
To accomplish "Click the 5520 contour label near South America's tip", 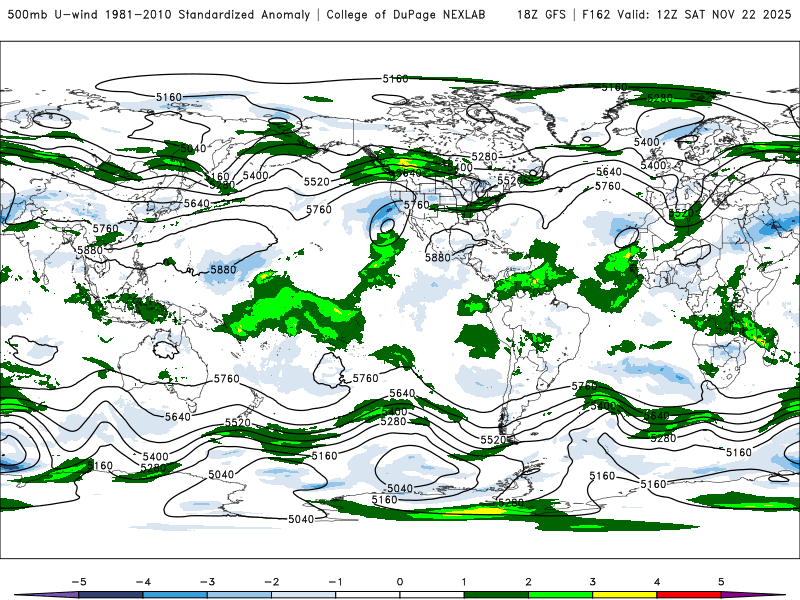I will (493, 439).
